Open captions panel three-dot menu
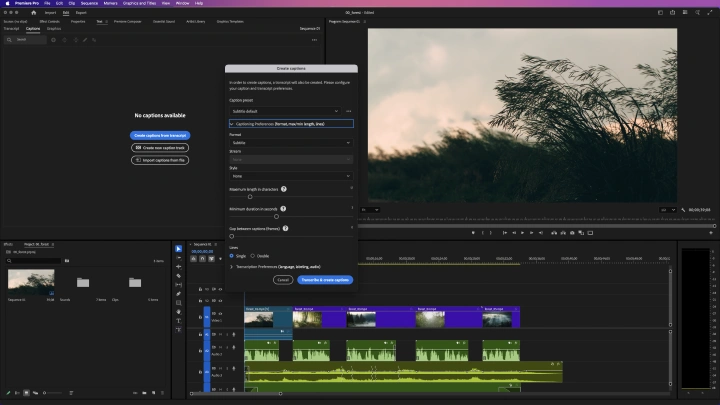Screen dimensions: 720x405 315,40
